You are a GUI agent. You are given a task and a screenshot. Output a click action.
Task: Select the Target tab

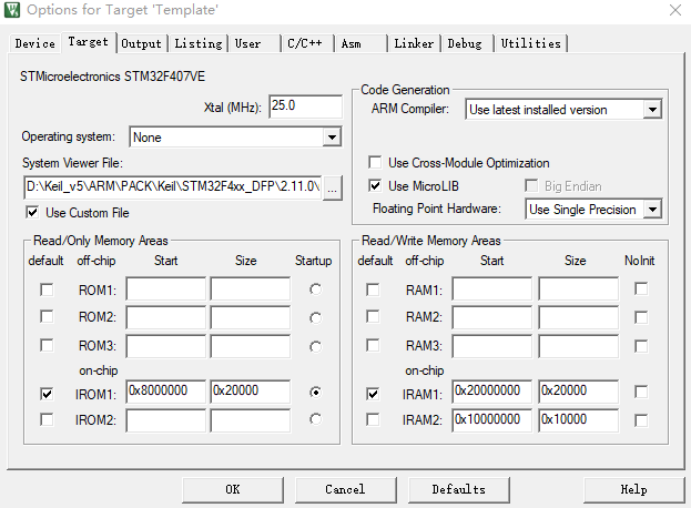point(88,42)
